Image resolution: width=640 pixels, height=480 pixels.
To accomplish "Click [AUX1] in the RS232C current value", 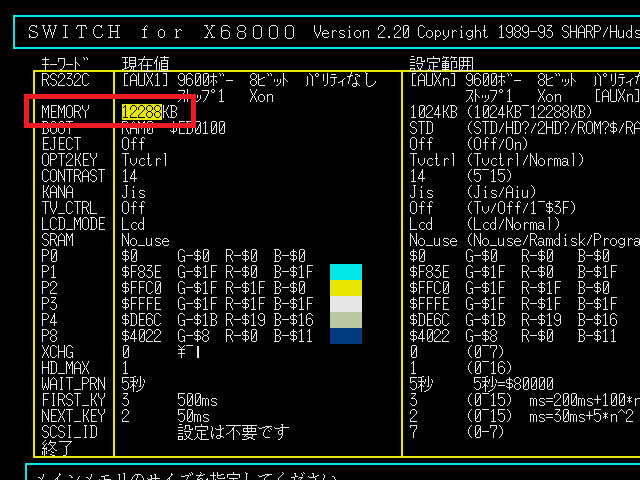I will [145, 80].
